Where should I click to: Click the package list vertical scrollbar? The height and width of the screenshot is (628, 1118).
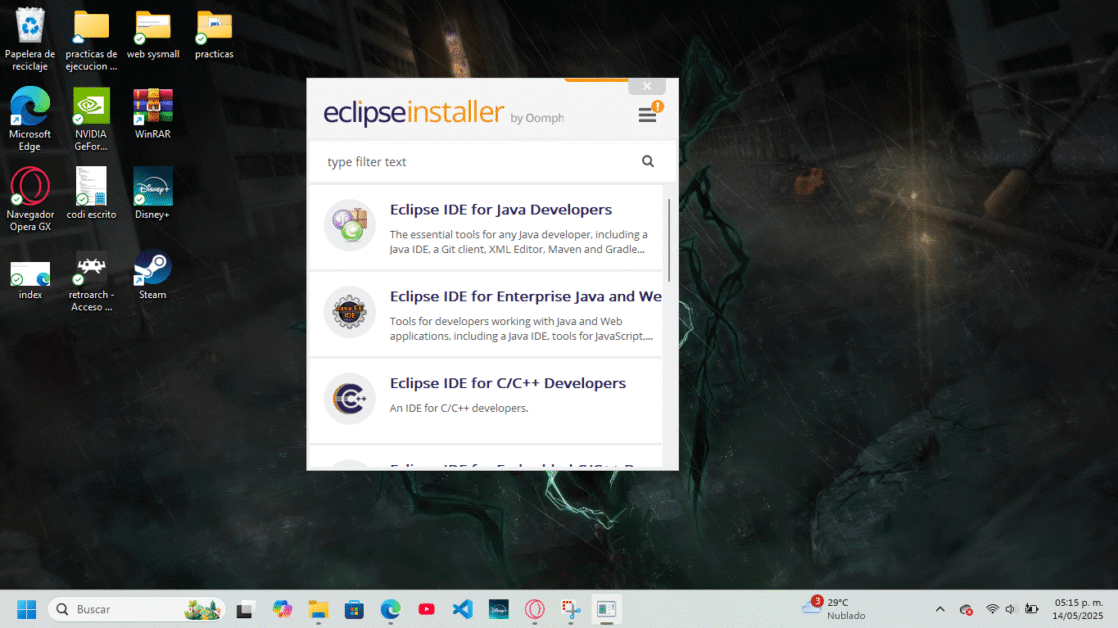point(668,240)
